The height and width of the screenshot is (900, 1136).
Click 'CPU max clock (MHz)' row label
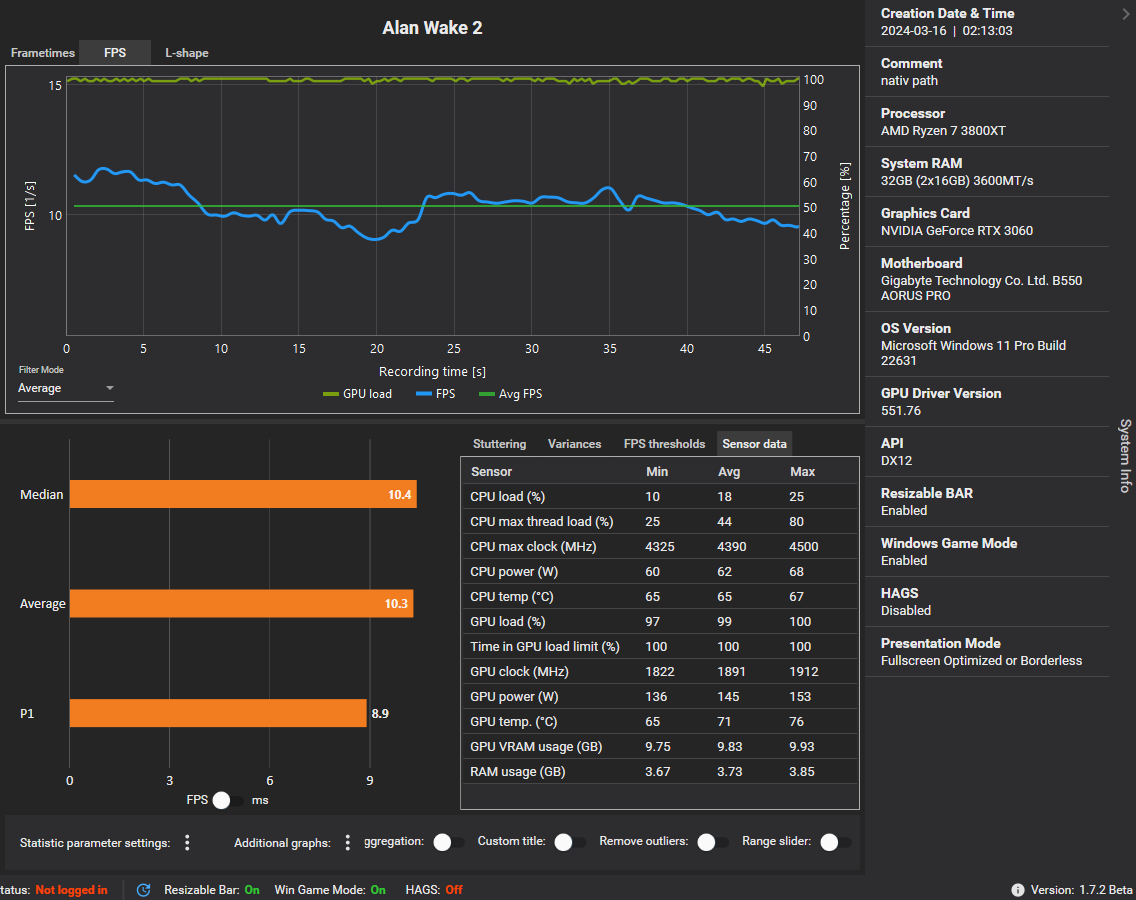(x=533, y=546)
